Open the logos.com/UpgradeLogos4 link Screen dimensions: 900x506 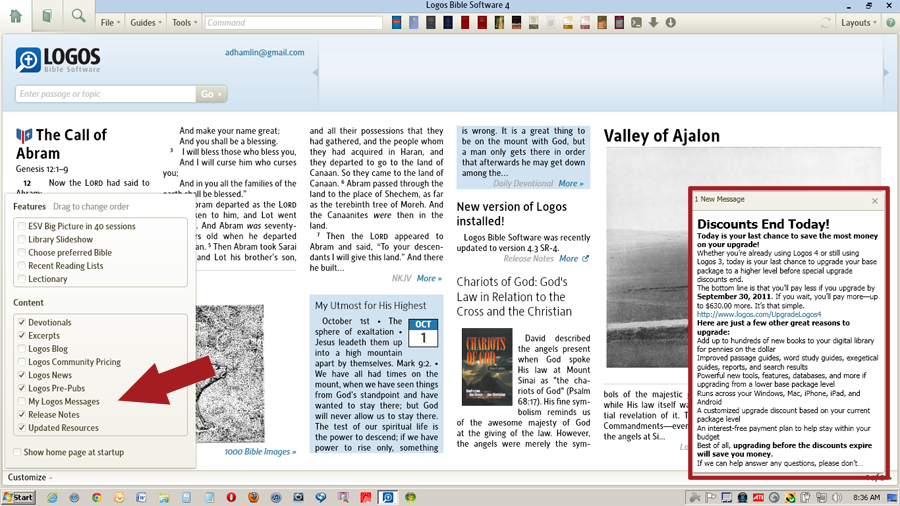click(x=759, y=314)
